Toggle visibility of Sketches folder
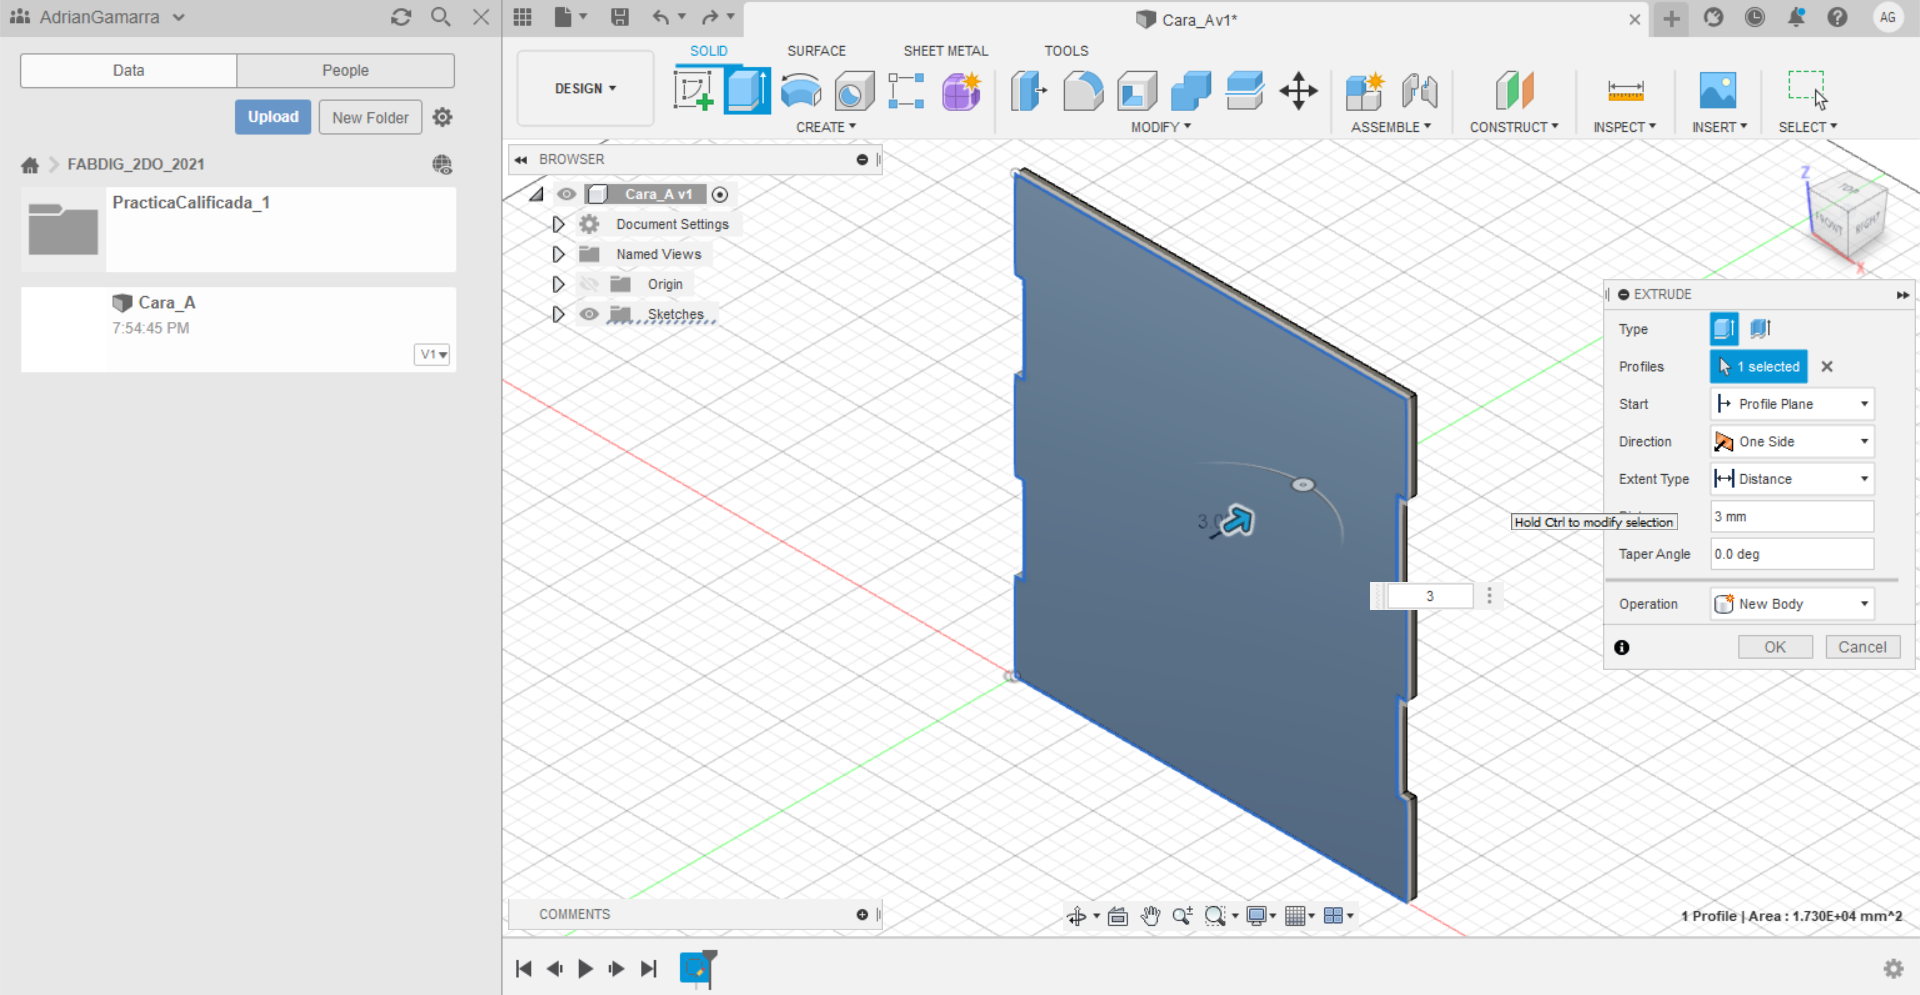The width and height of the screenshot is (1920, 995). [x=589, y=314]
